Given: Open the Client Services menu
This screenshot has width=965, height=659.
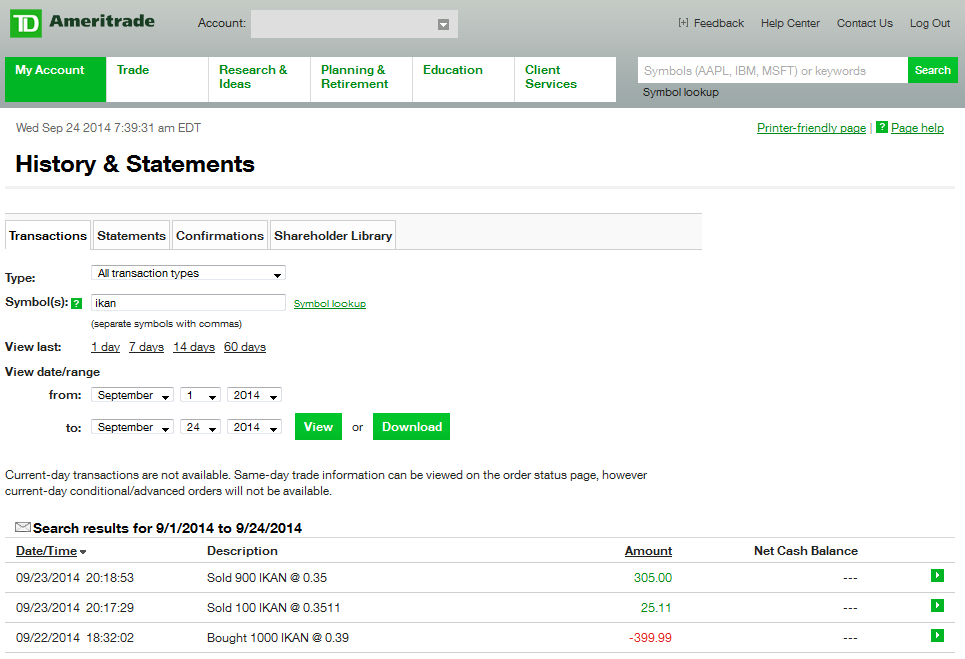Looking at the screenshot, I should coord(565,79).
